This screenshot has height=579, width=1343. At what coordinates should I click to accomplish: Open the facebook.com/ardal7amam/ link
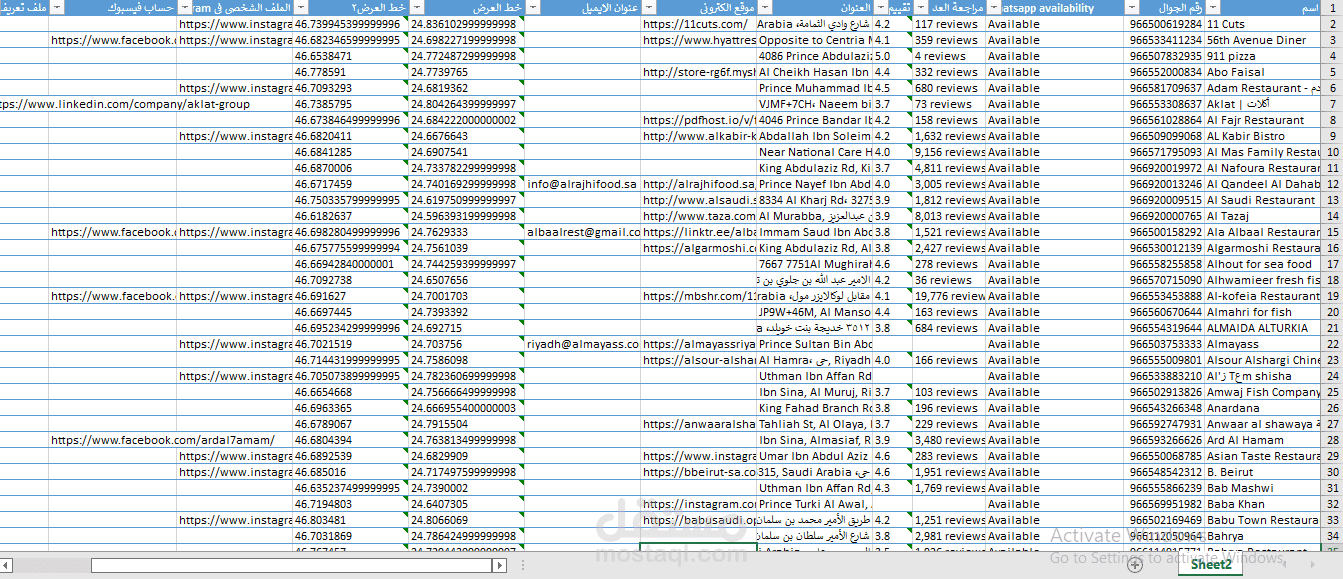pos(162,439)
